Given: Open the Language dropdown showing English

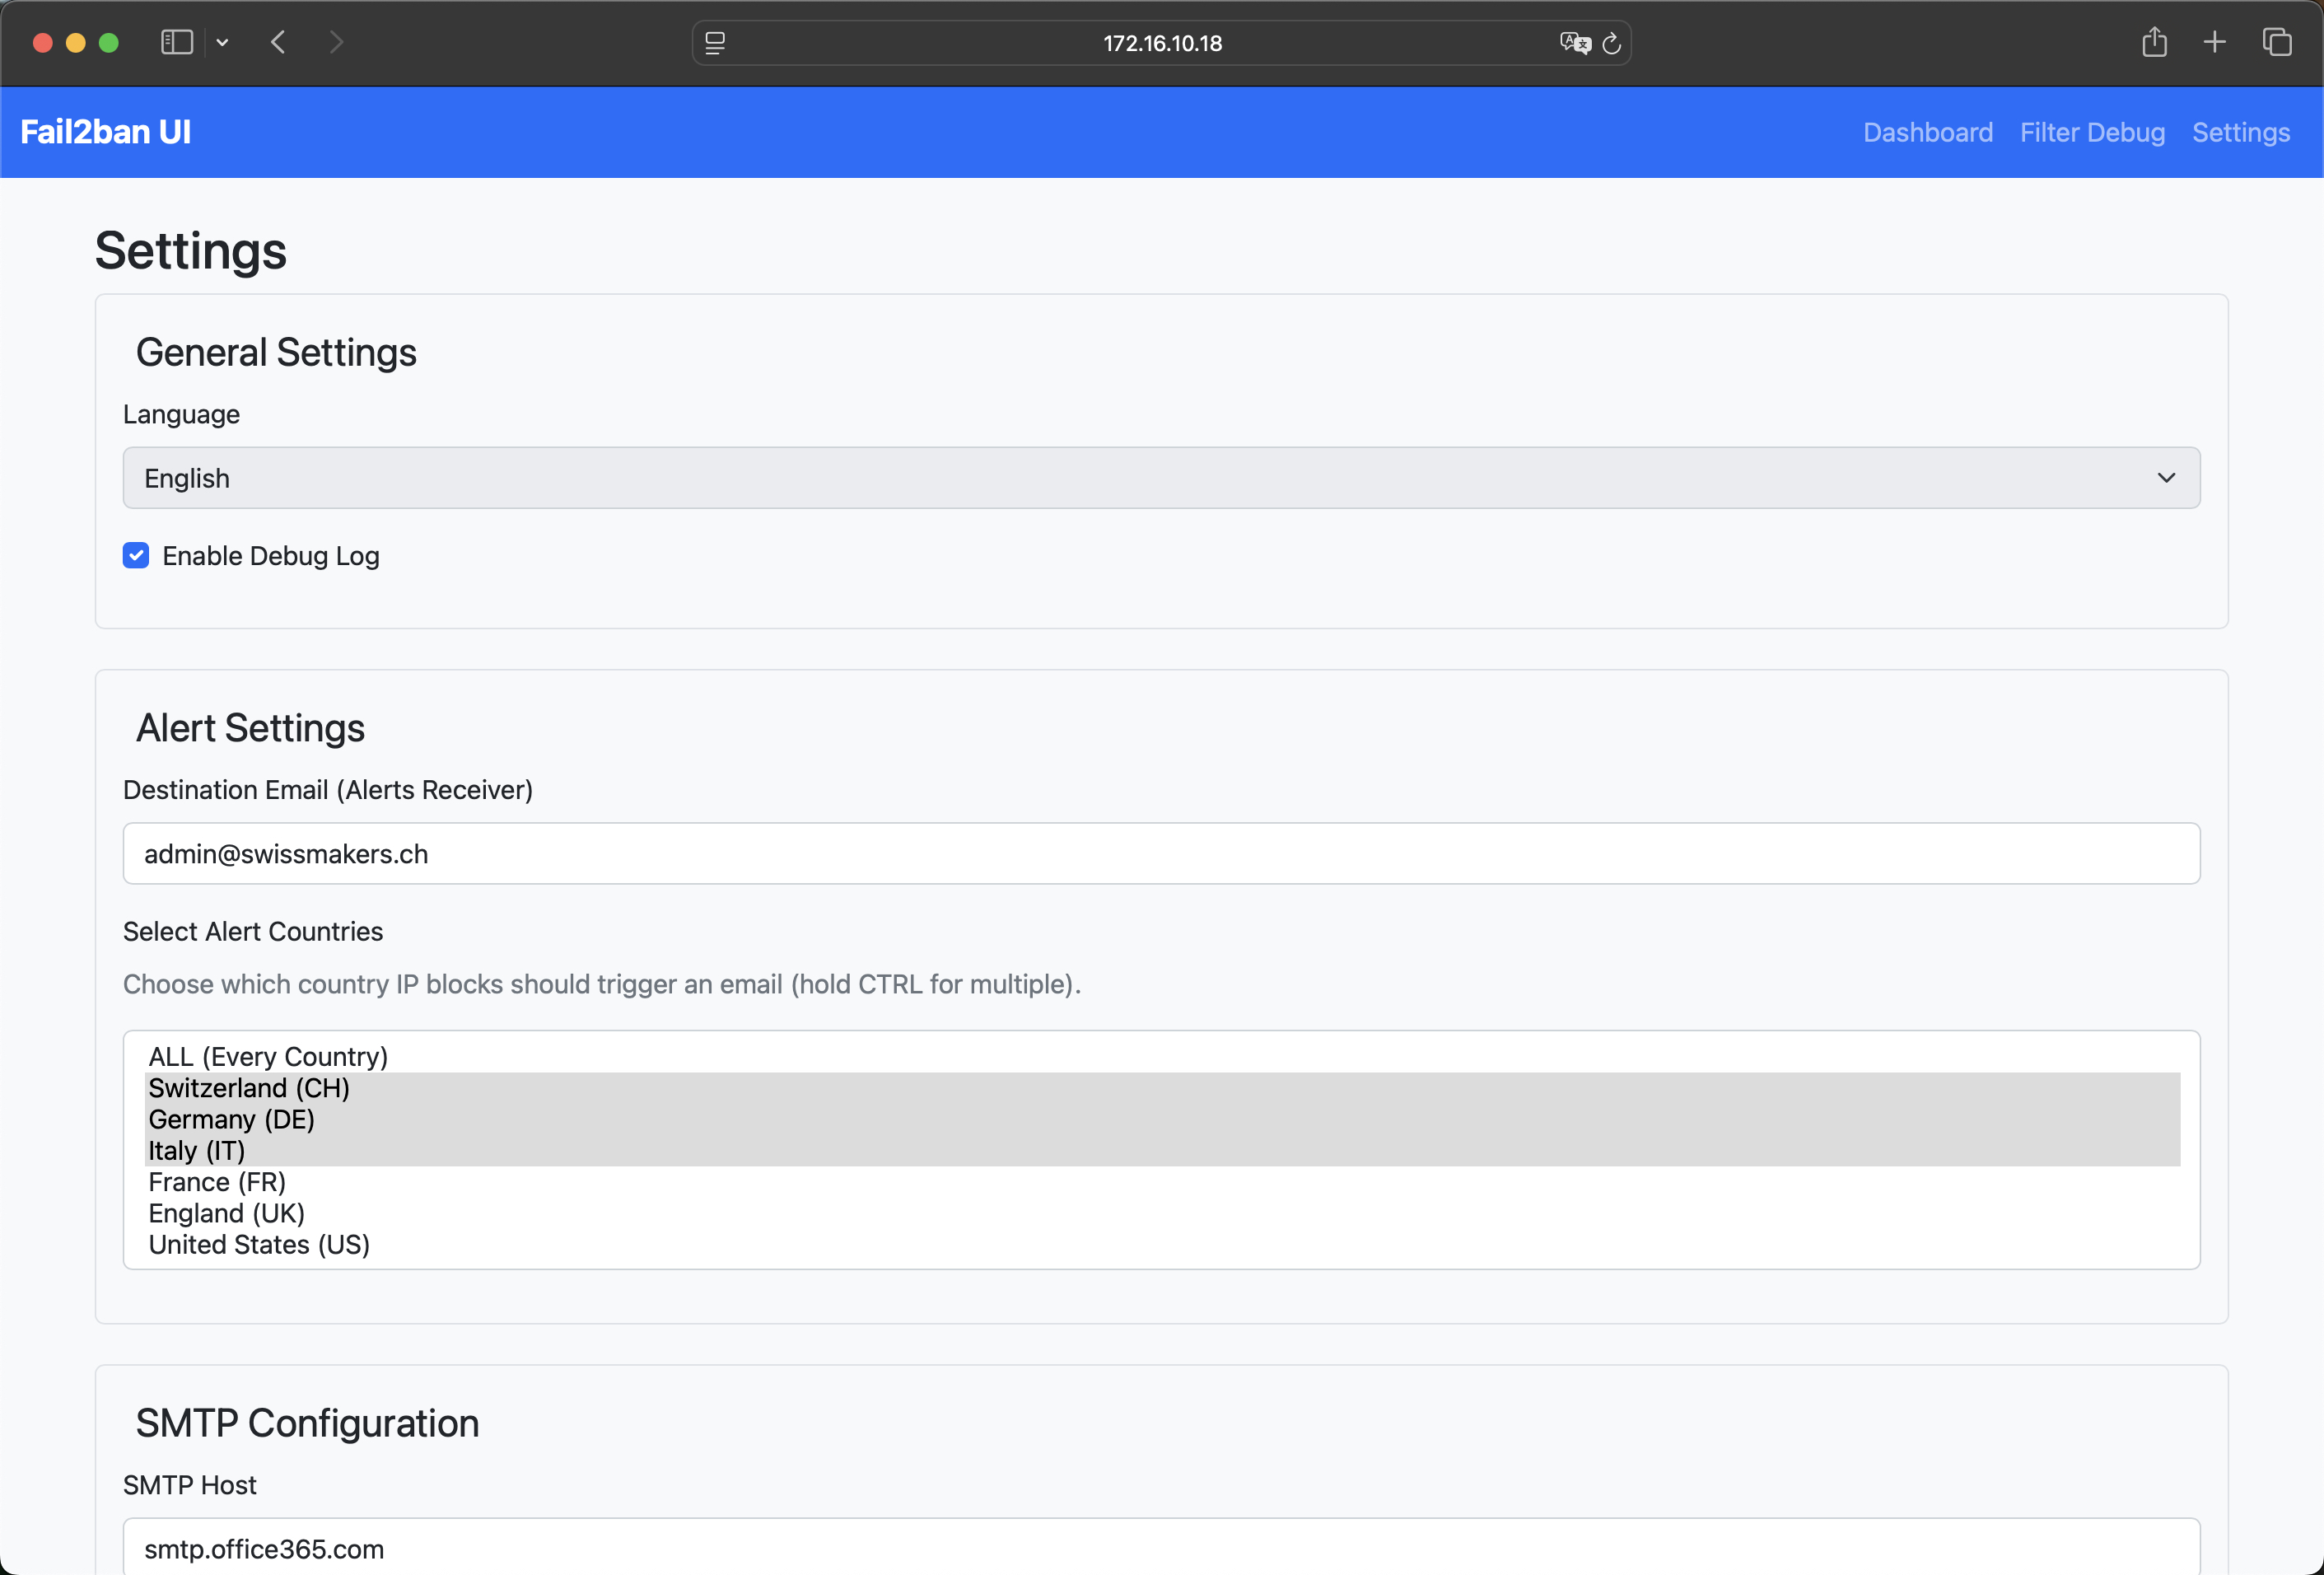Looking at the screenshot, I should (1160, 478).
